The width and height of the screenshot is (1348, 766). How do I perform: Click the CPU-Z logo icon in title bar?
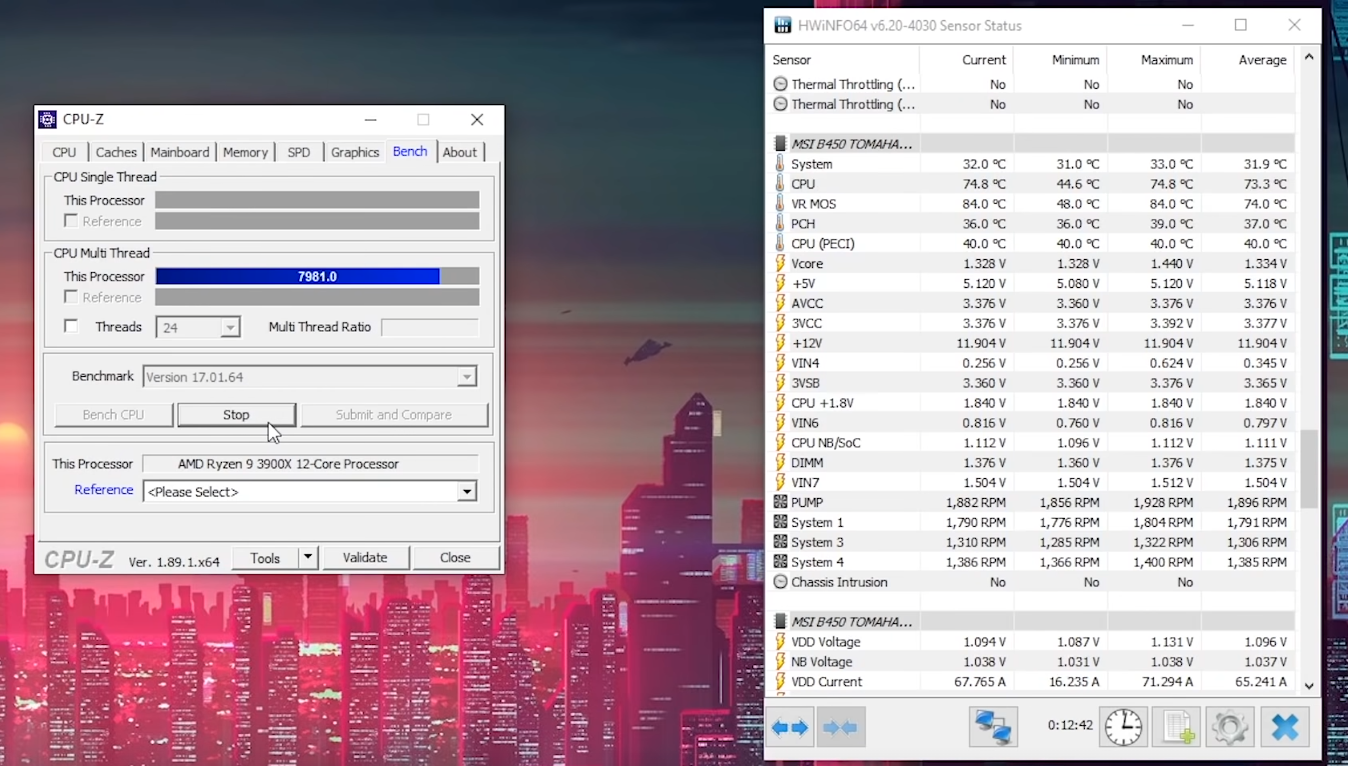(47, 119)
